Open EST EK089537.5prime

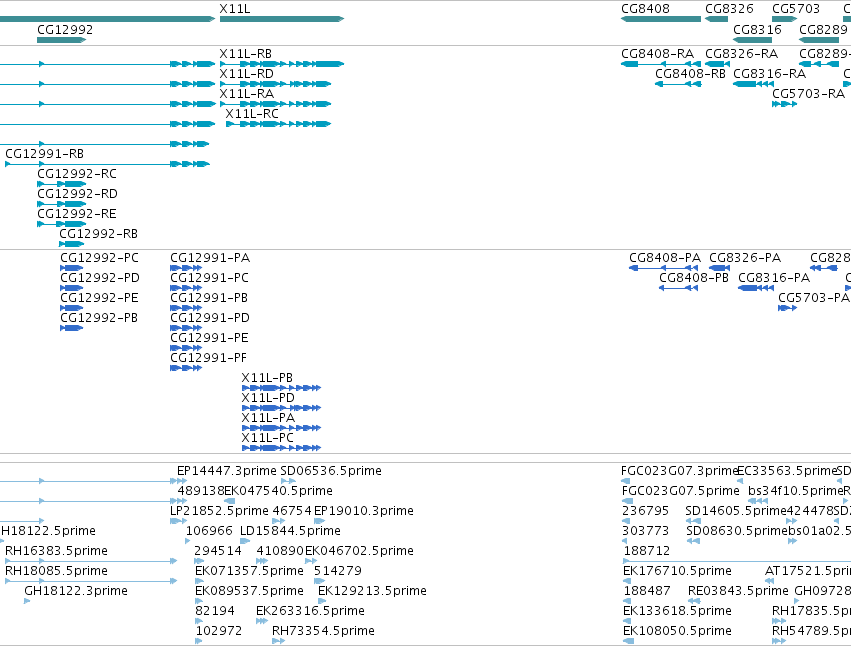[249, 592]
